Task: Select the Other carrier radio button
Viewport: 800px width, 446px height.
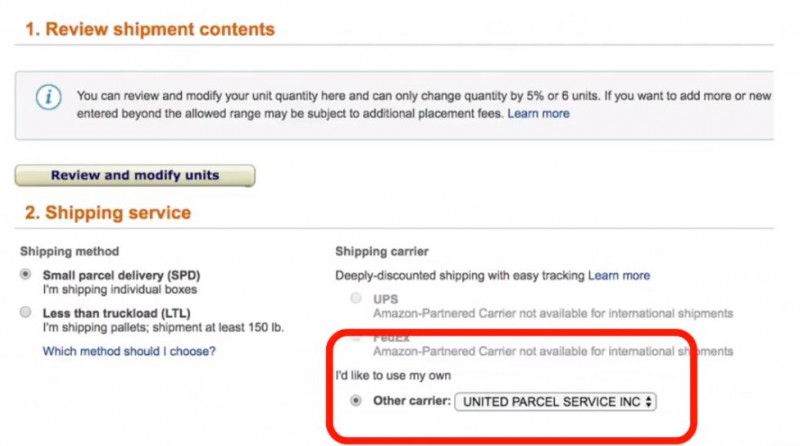Action: [356, 401]
